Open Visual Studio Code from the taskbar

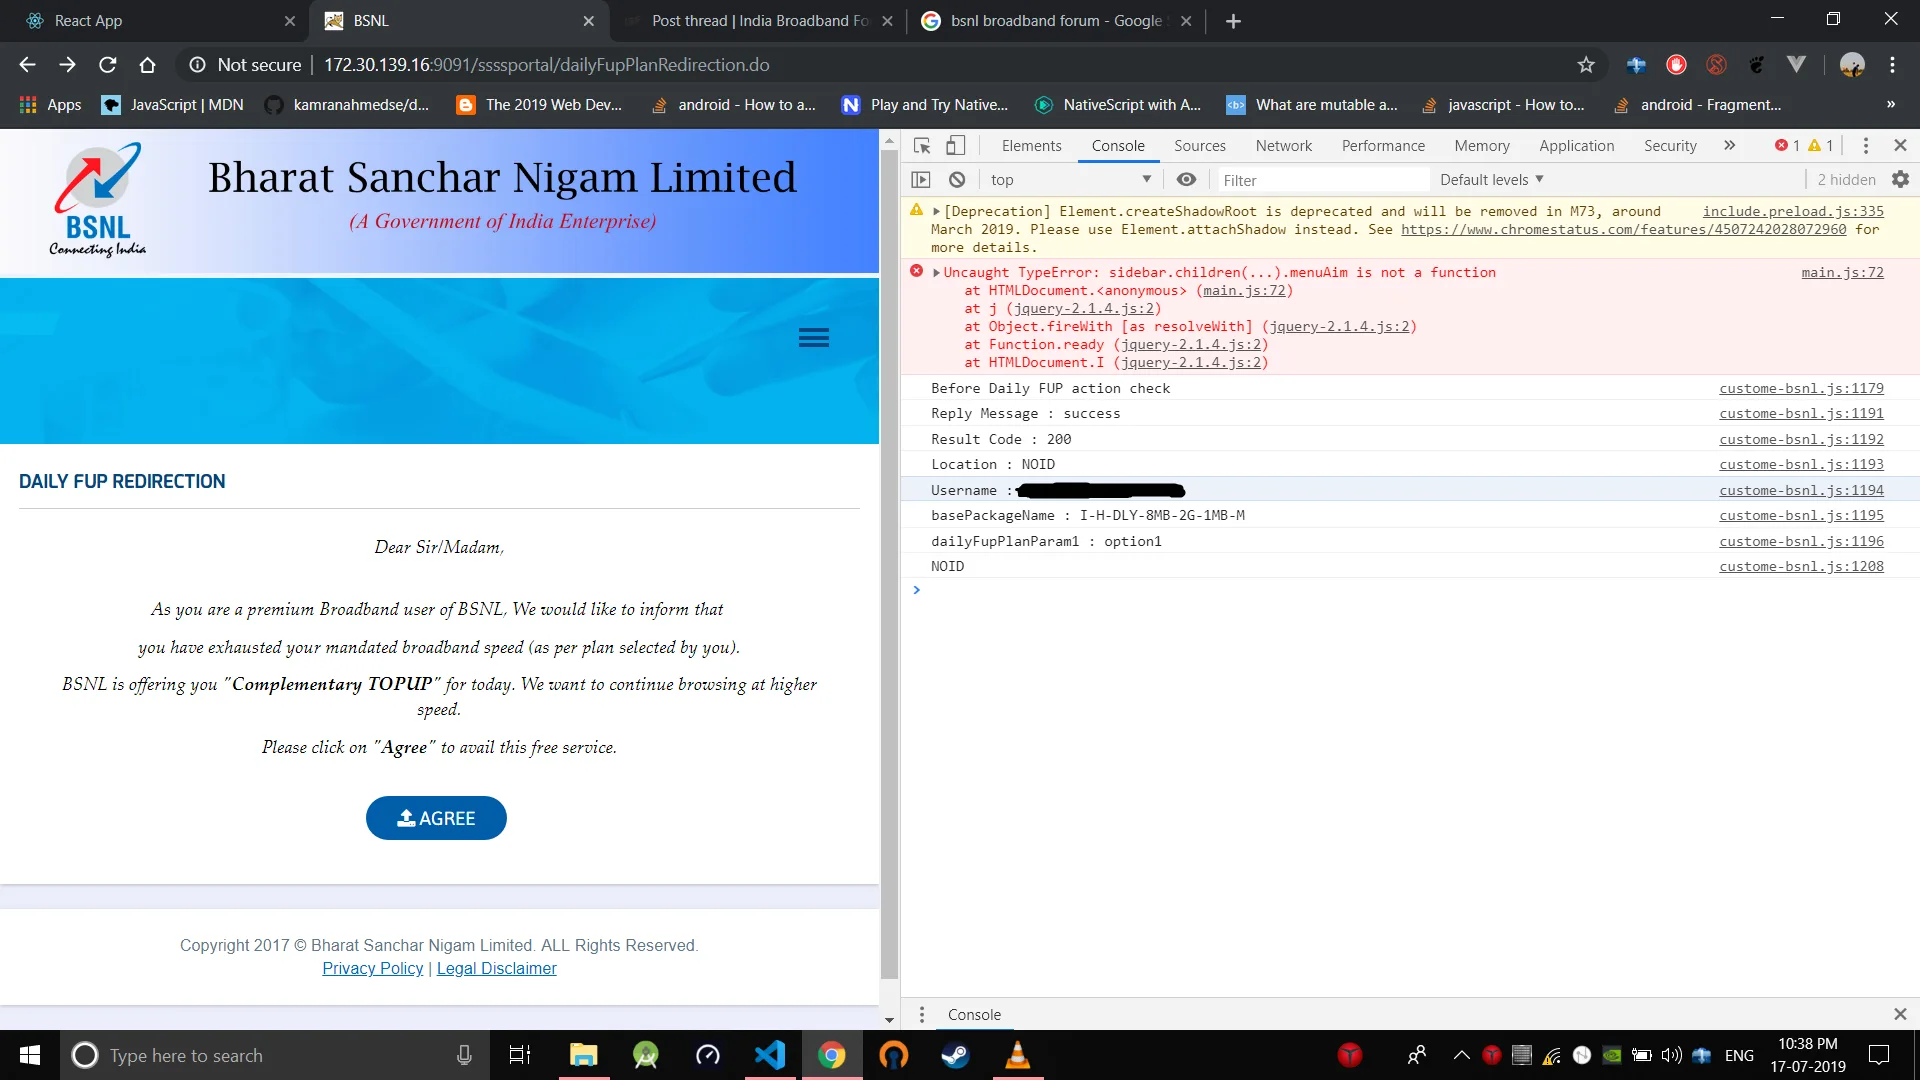point(770,1055)
